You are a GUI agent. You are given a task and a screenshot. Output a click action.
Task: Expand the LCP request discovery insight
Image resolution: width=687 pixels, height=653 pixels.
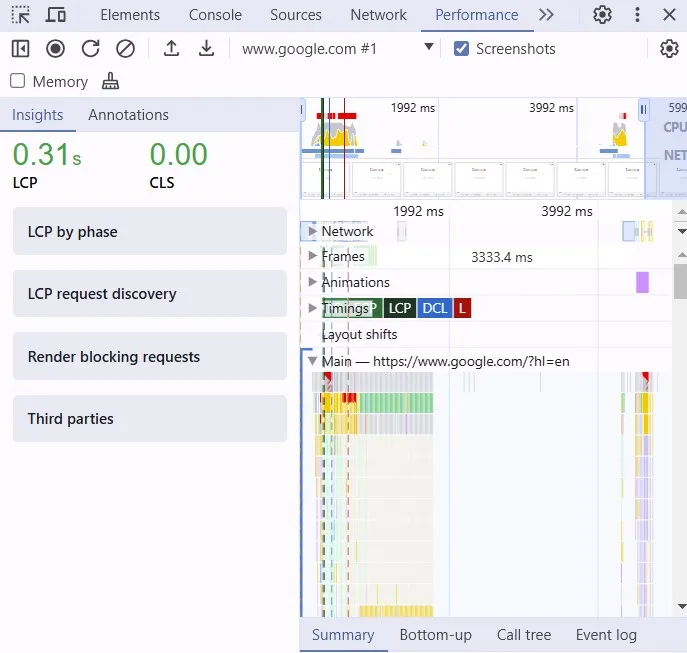[x=150, y=294]
